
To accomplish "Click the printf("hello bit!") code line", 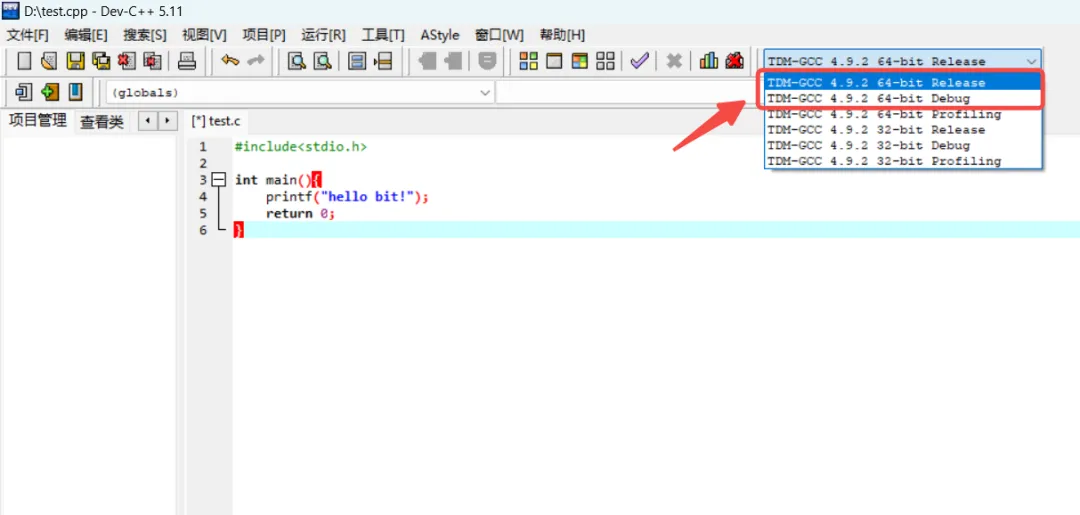I will pyautogui.click(x=348, y=197).
